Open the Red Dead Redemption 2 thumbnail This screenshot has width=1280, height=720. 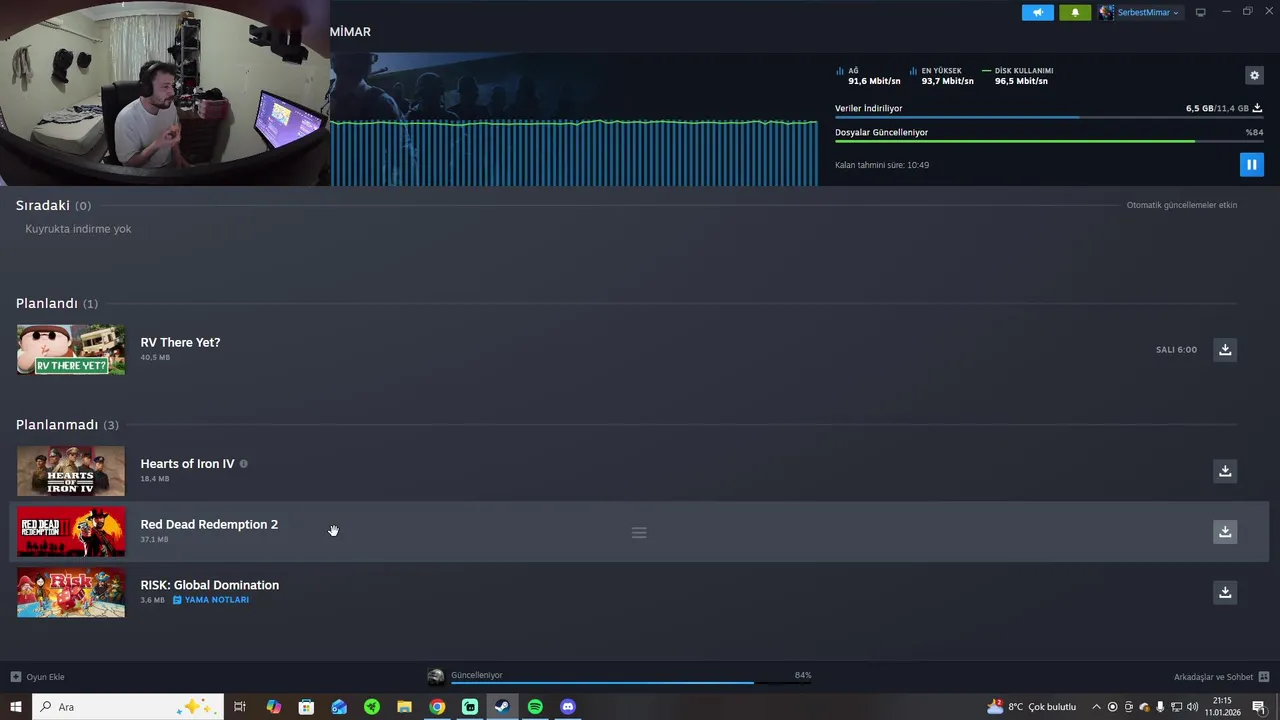[x=71, y=532]
